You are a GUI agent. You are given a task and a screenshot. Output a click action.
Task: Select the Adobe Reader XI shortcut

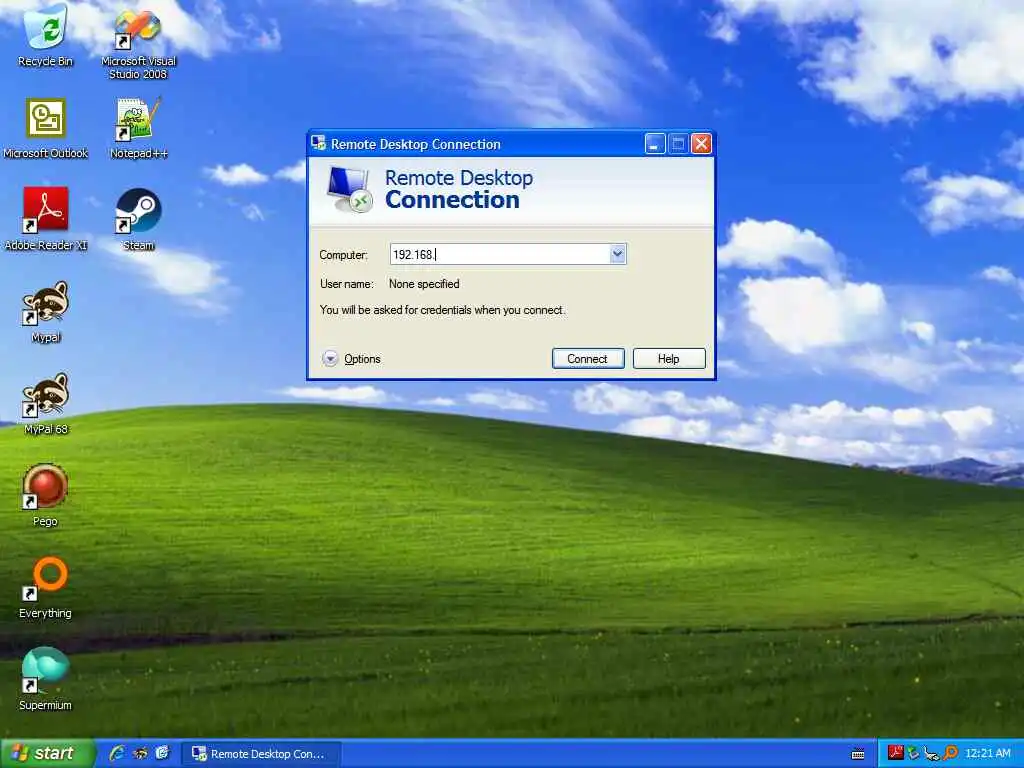[46, 220]
